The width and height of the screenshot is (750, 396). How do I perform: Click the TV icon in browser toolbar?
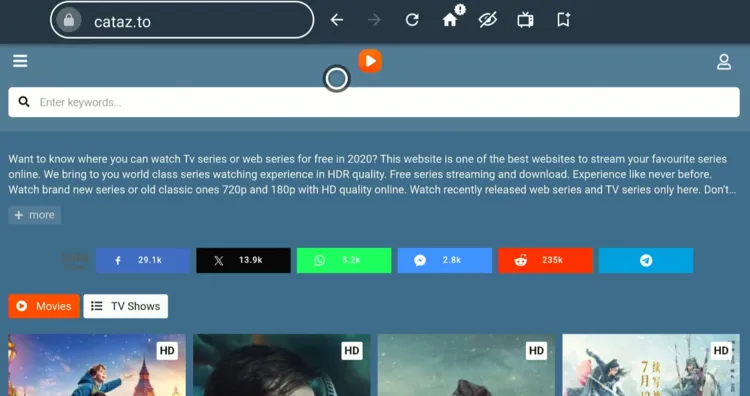525,20
